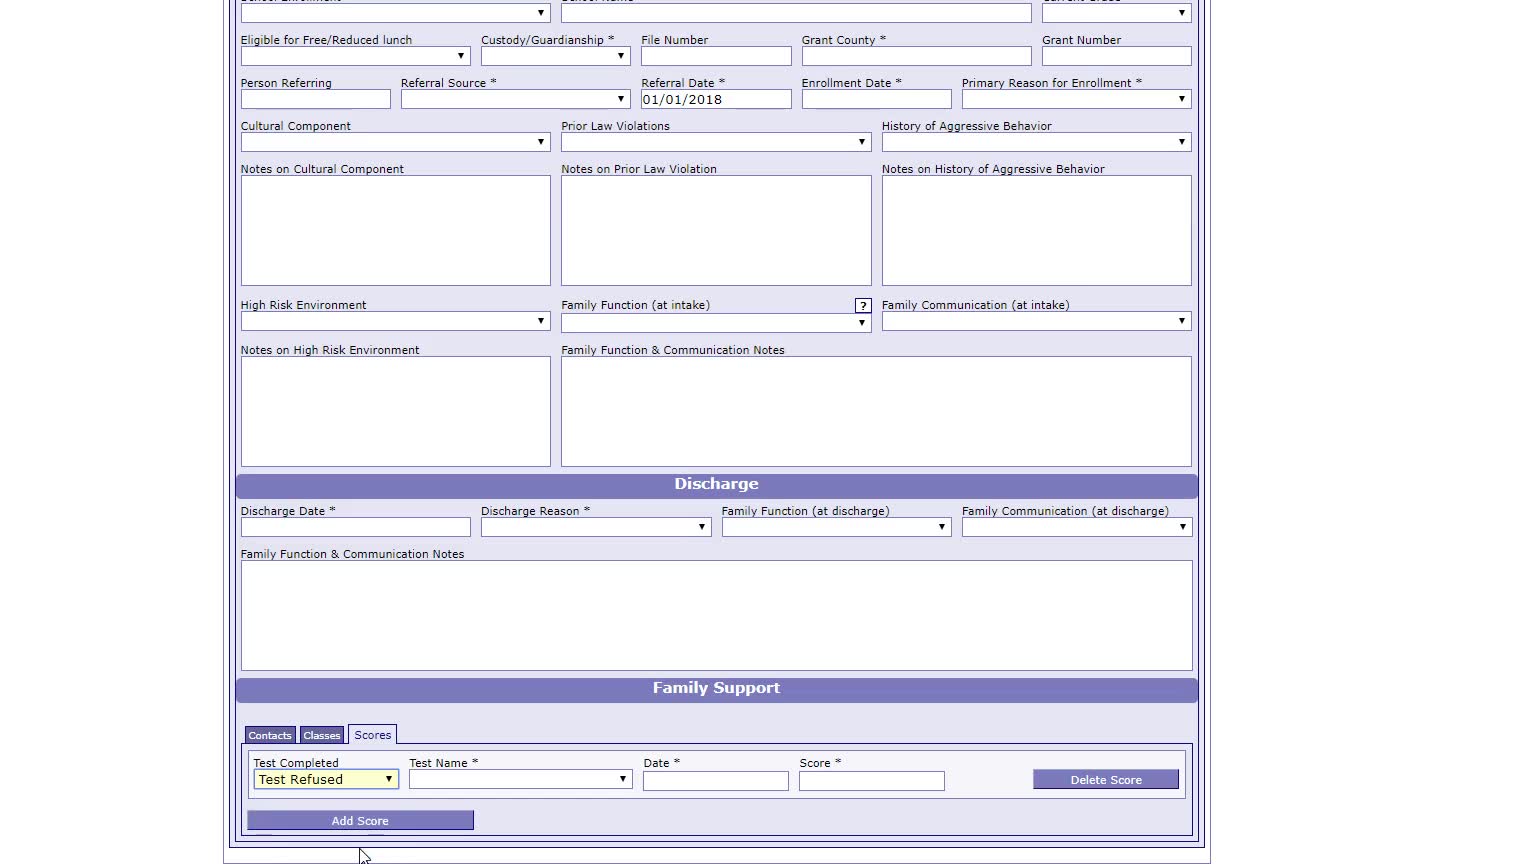Click the intake Family Function & Communication Notes textarea

click(876, 412)
